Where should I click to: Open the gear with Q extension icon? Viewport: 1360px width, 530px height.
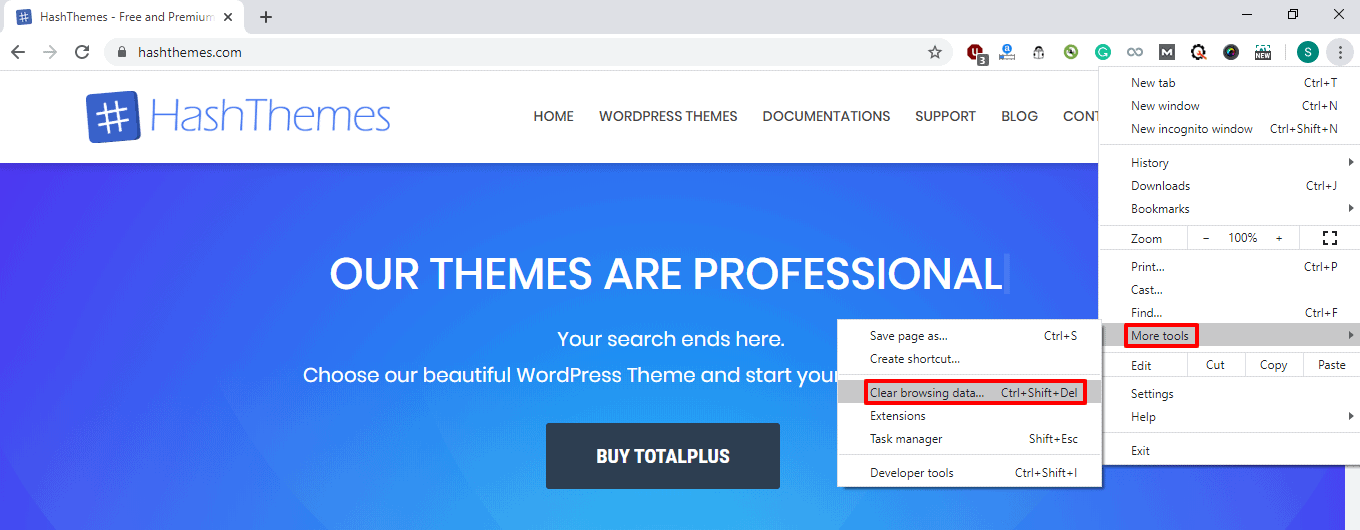pos(1199,52)
